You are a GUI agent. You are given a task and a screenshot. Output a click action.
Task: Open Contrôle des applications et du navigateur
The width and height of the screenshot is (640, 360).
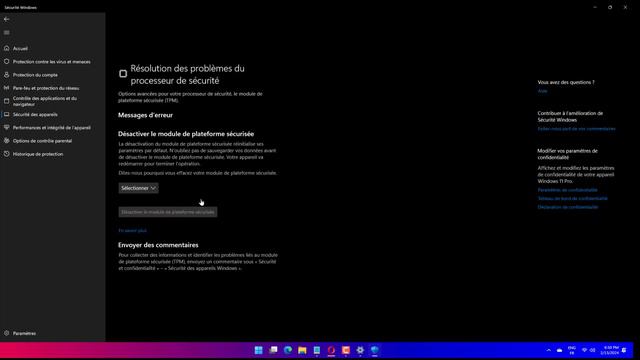point(44,101)
